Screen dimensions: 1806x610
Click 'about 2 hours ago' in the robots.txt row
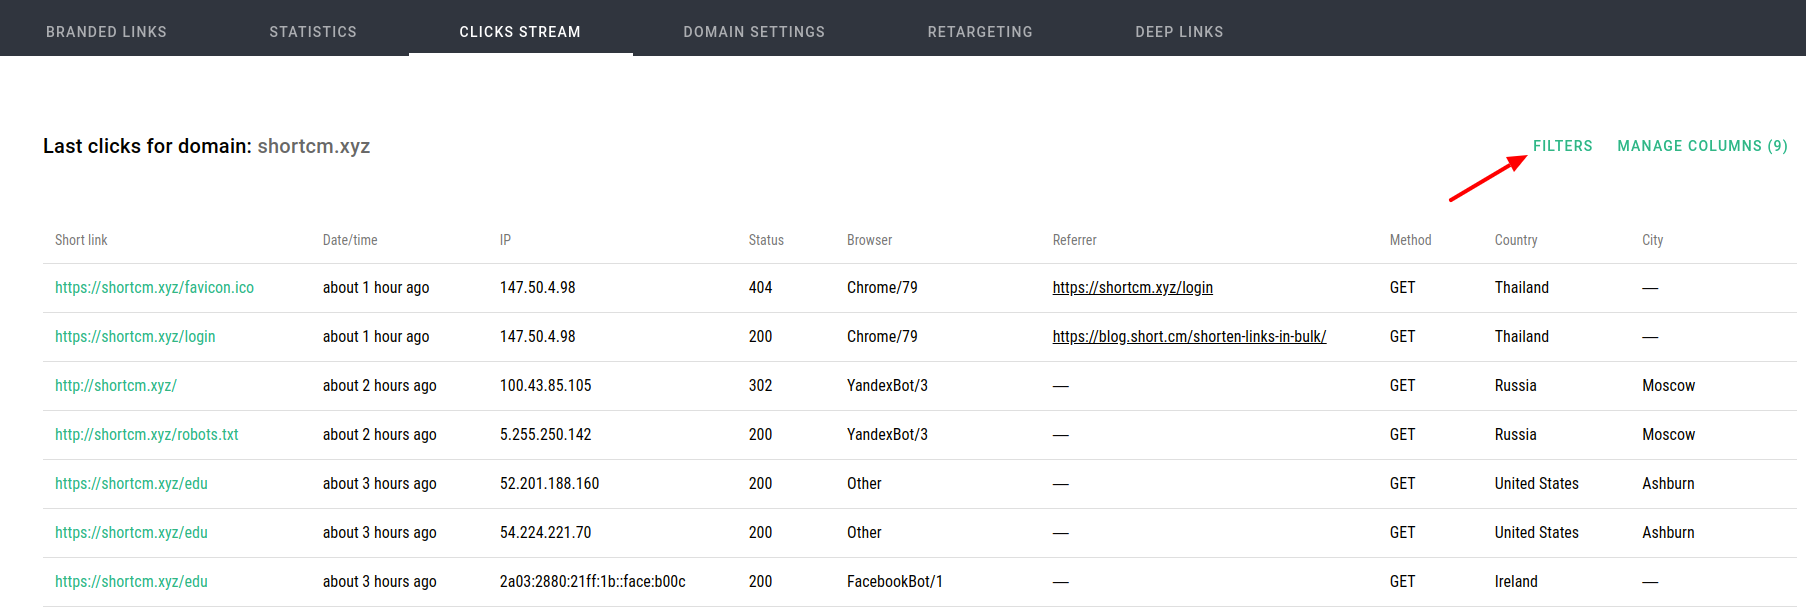(380, 435)
